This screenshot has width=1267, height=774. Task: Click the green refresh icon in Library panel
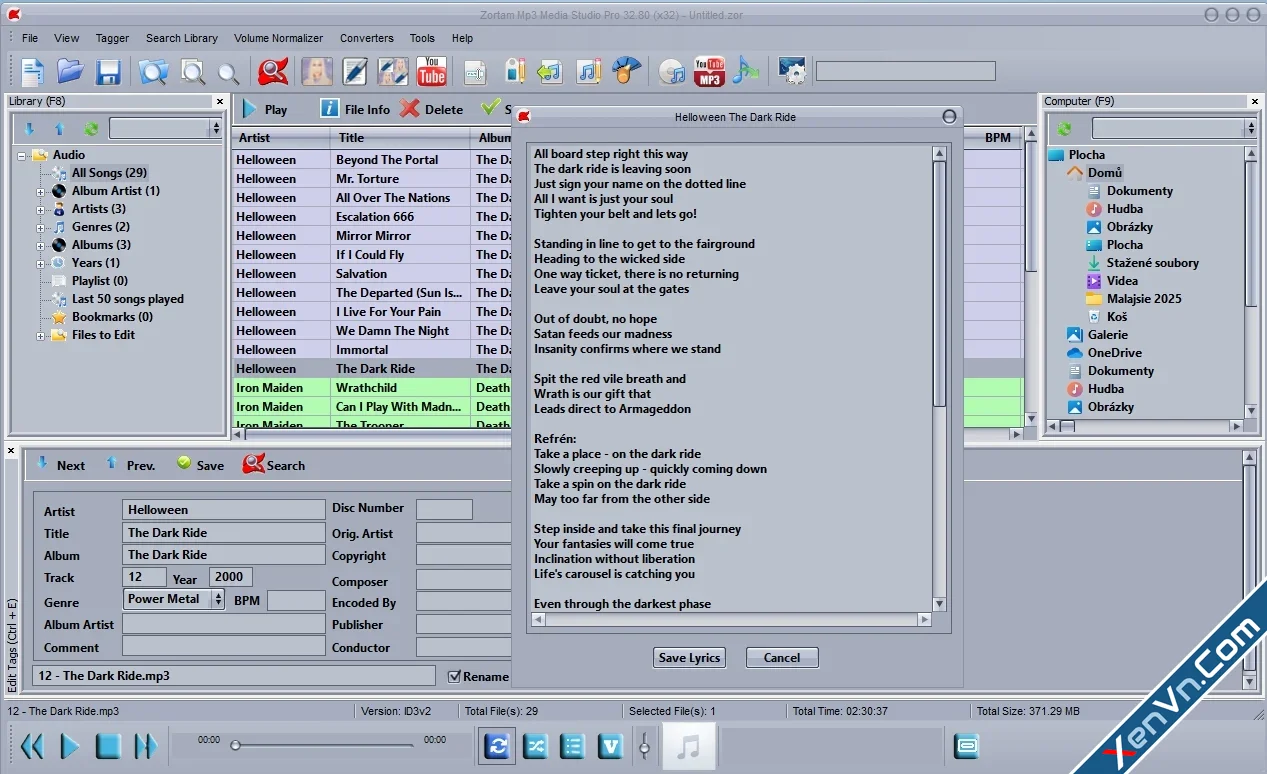(92, 128)
